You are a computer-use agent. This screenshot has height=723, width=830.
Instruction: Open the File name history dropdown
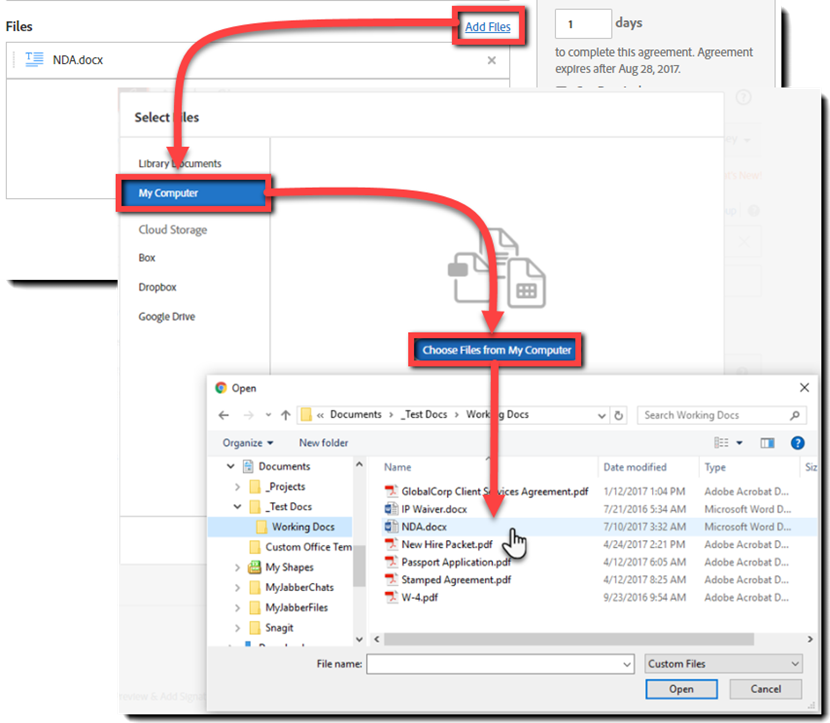tap(627, 664)
